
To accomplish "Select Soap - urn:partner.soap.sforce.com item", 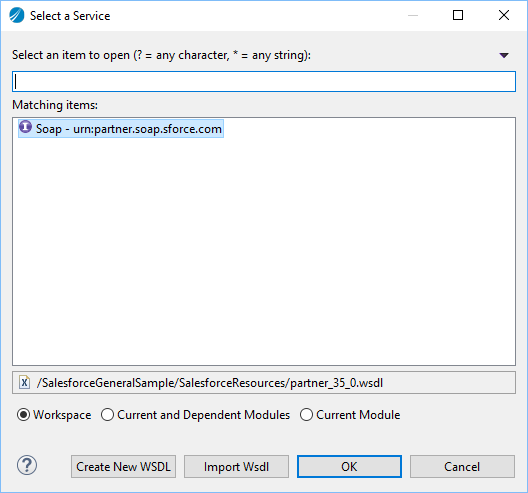I will (x=121, y=129).
